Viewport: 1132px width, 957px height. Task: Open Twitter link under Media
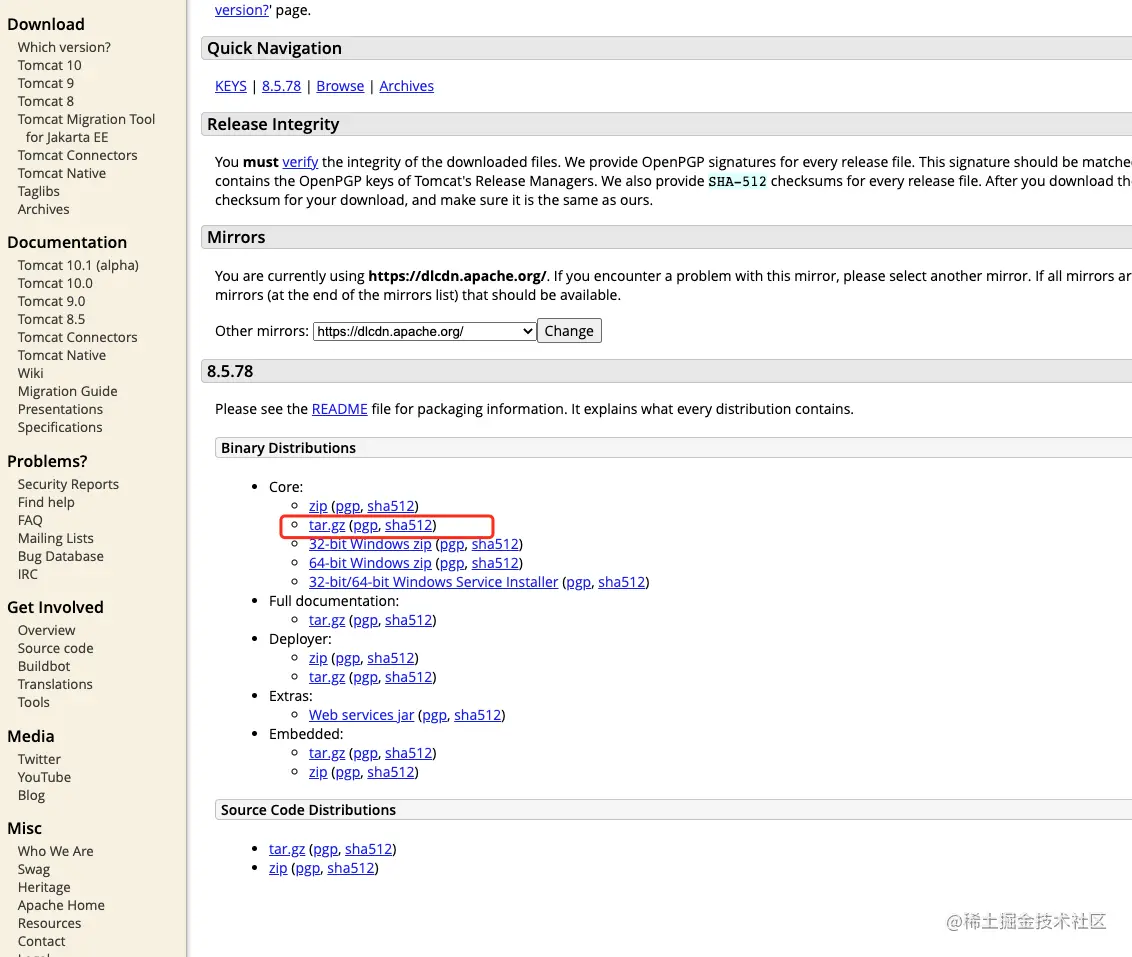point(39,759)
